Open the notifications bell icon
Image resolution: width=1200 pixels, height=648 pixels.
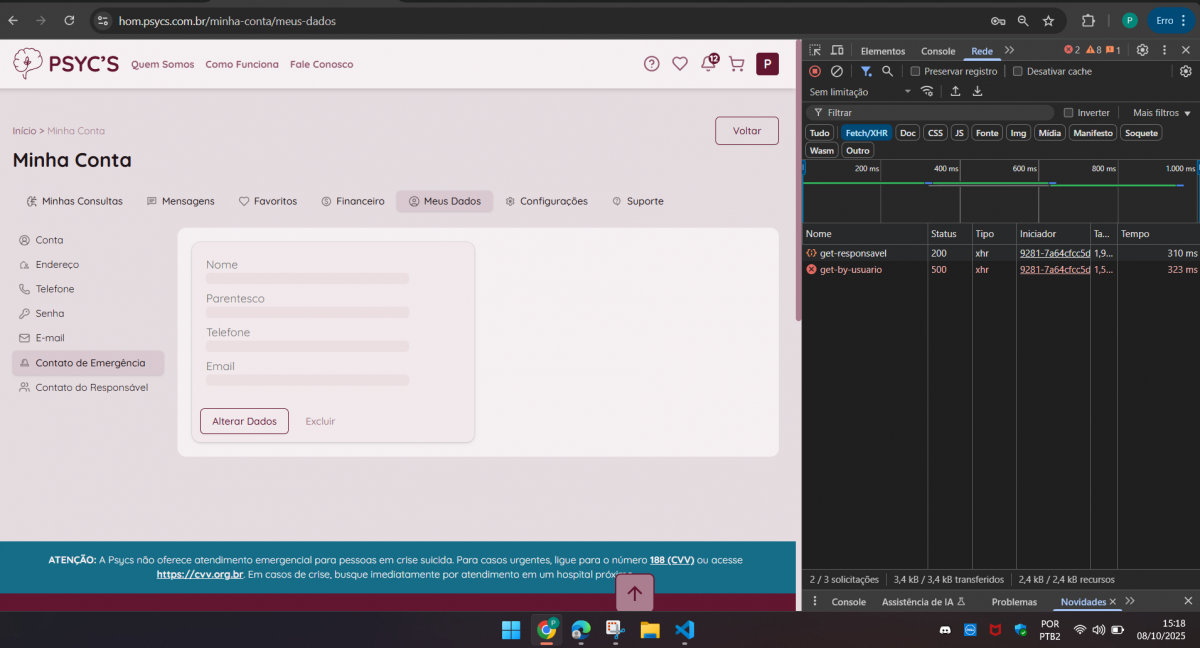708,64
